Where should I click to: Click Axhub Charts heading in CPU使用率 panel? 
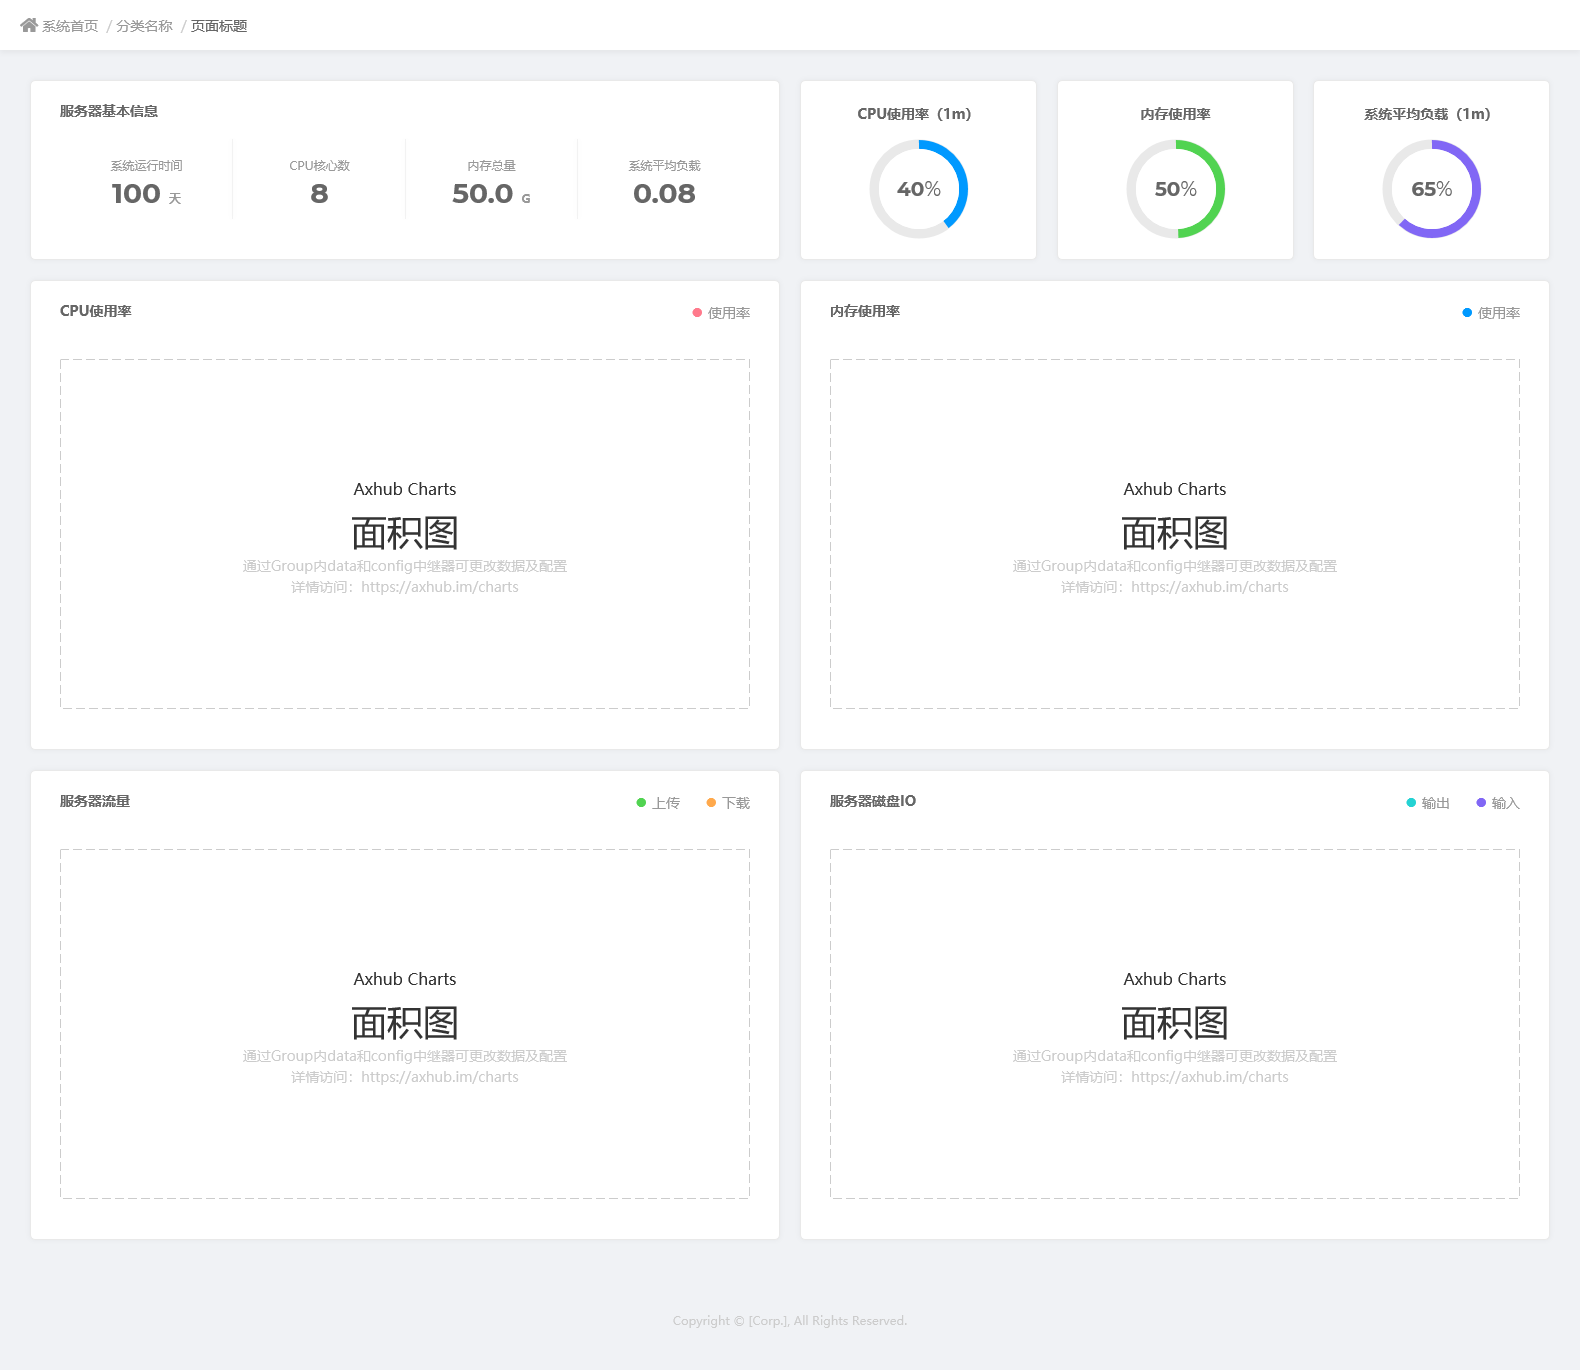(x=405, y=489)
